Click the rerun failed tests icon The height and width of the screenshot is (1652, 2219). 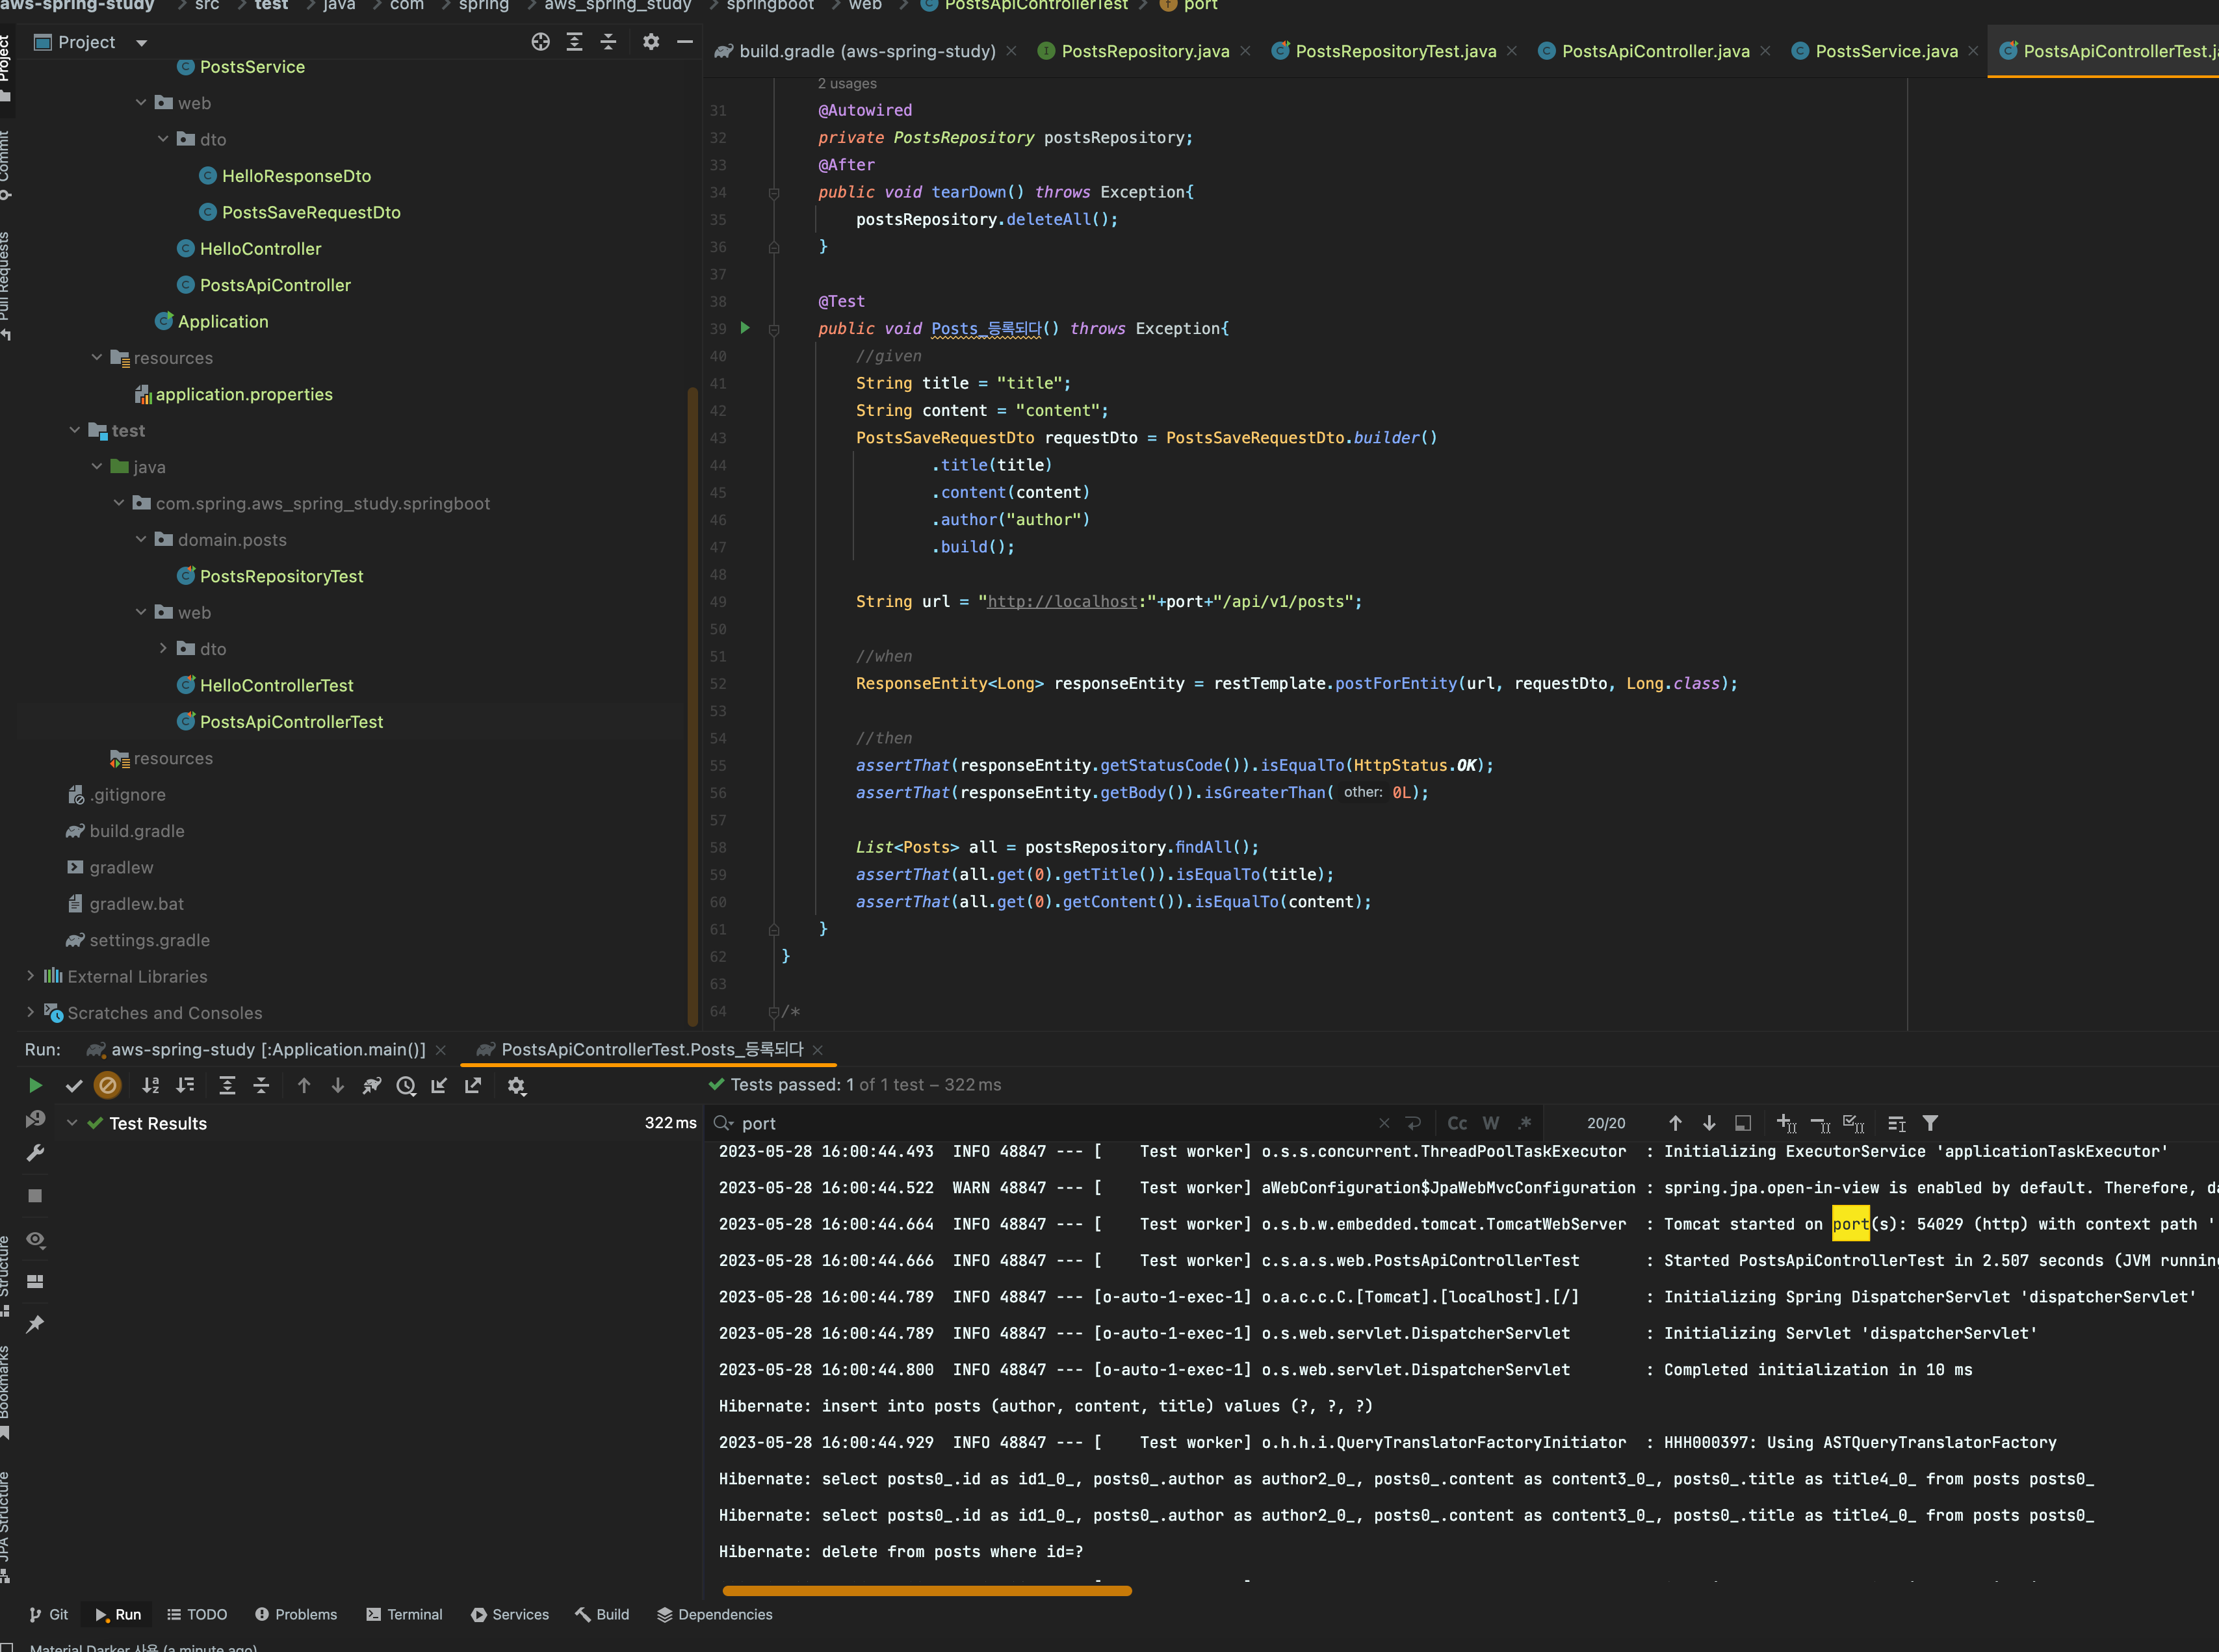pyautogui.click(x=35, y=1119)
